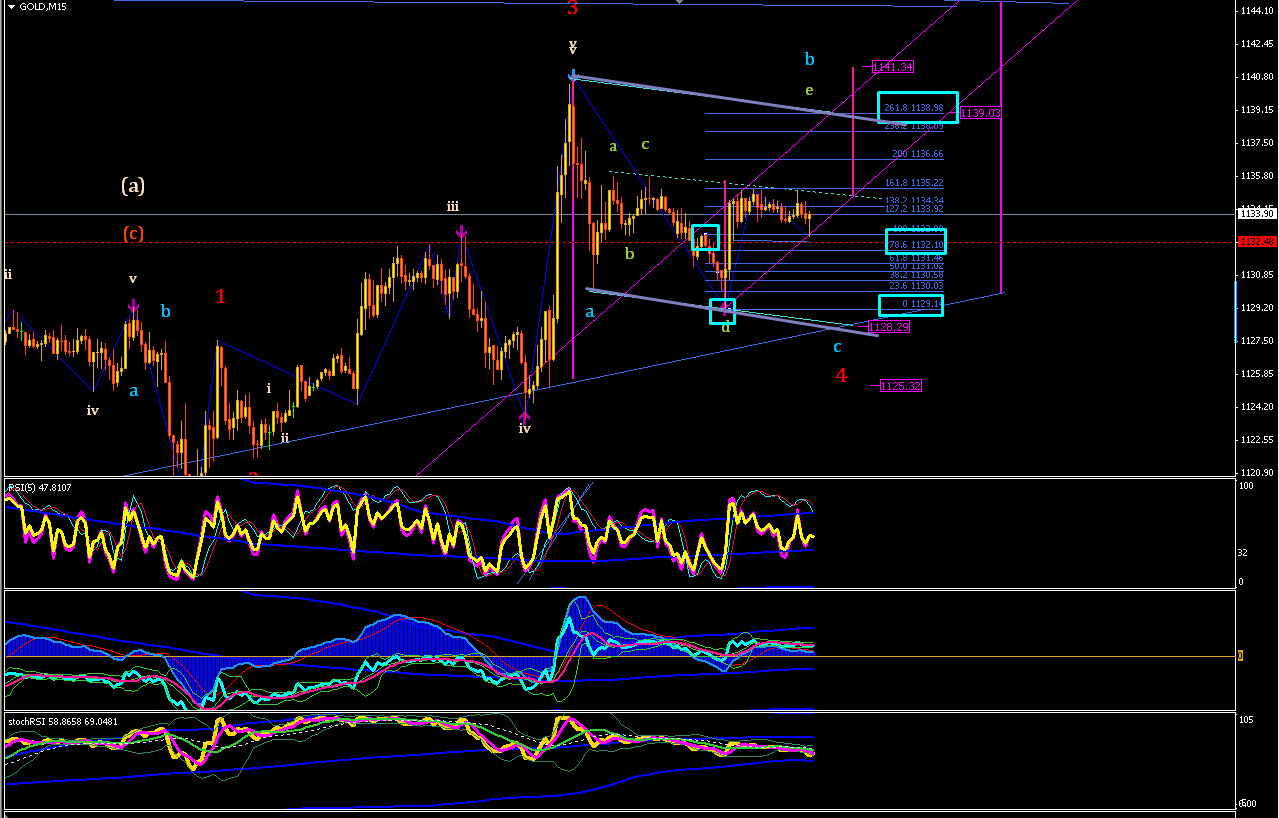Click the red 1132.48 price marker on axis
1279x818 pixels.
pyautogui.click(x=1255, y=242)
